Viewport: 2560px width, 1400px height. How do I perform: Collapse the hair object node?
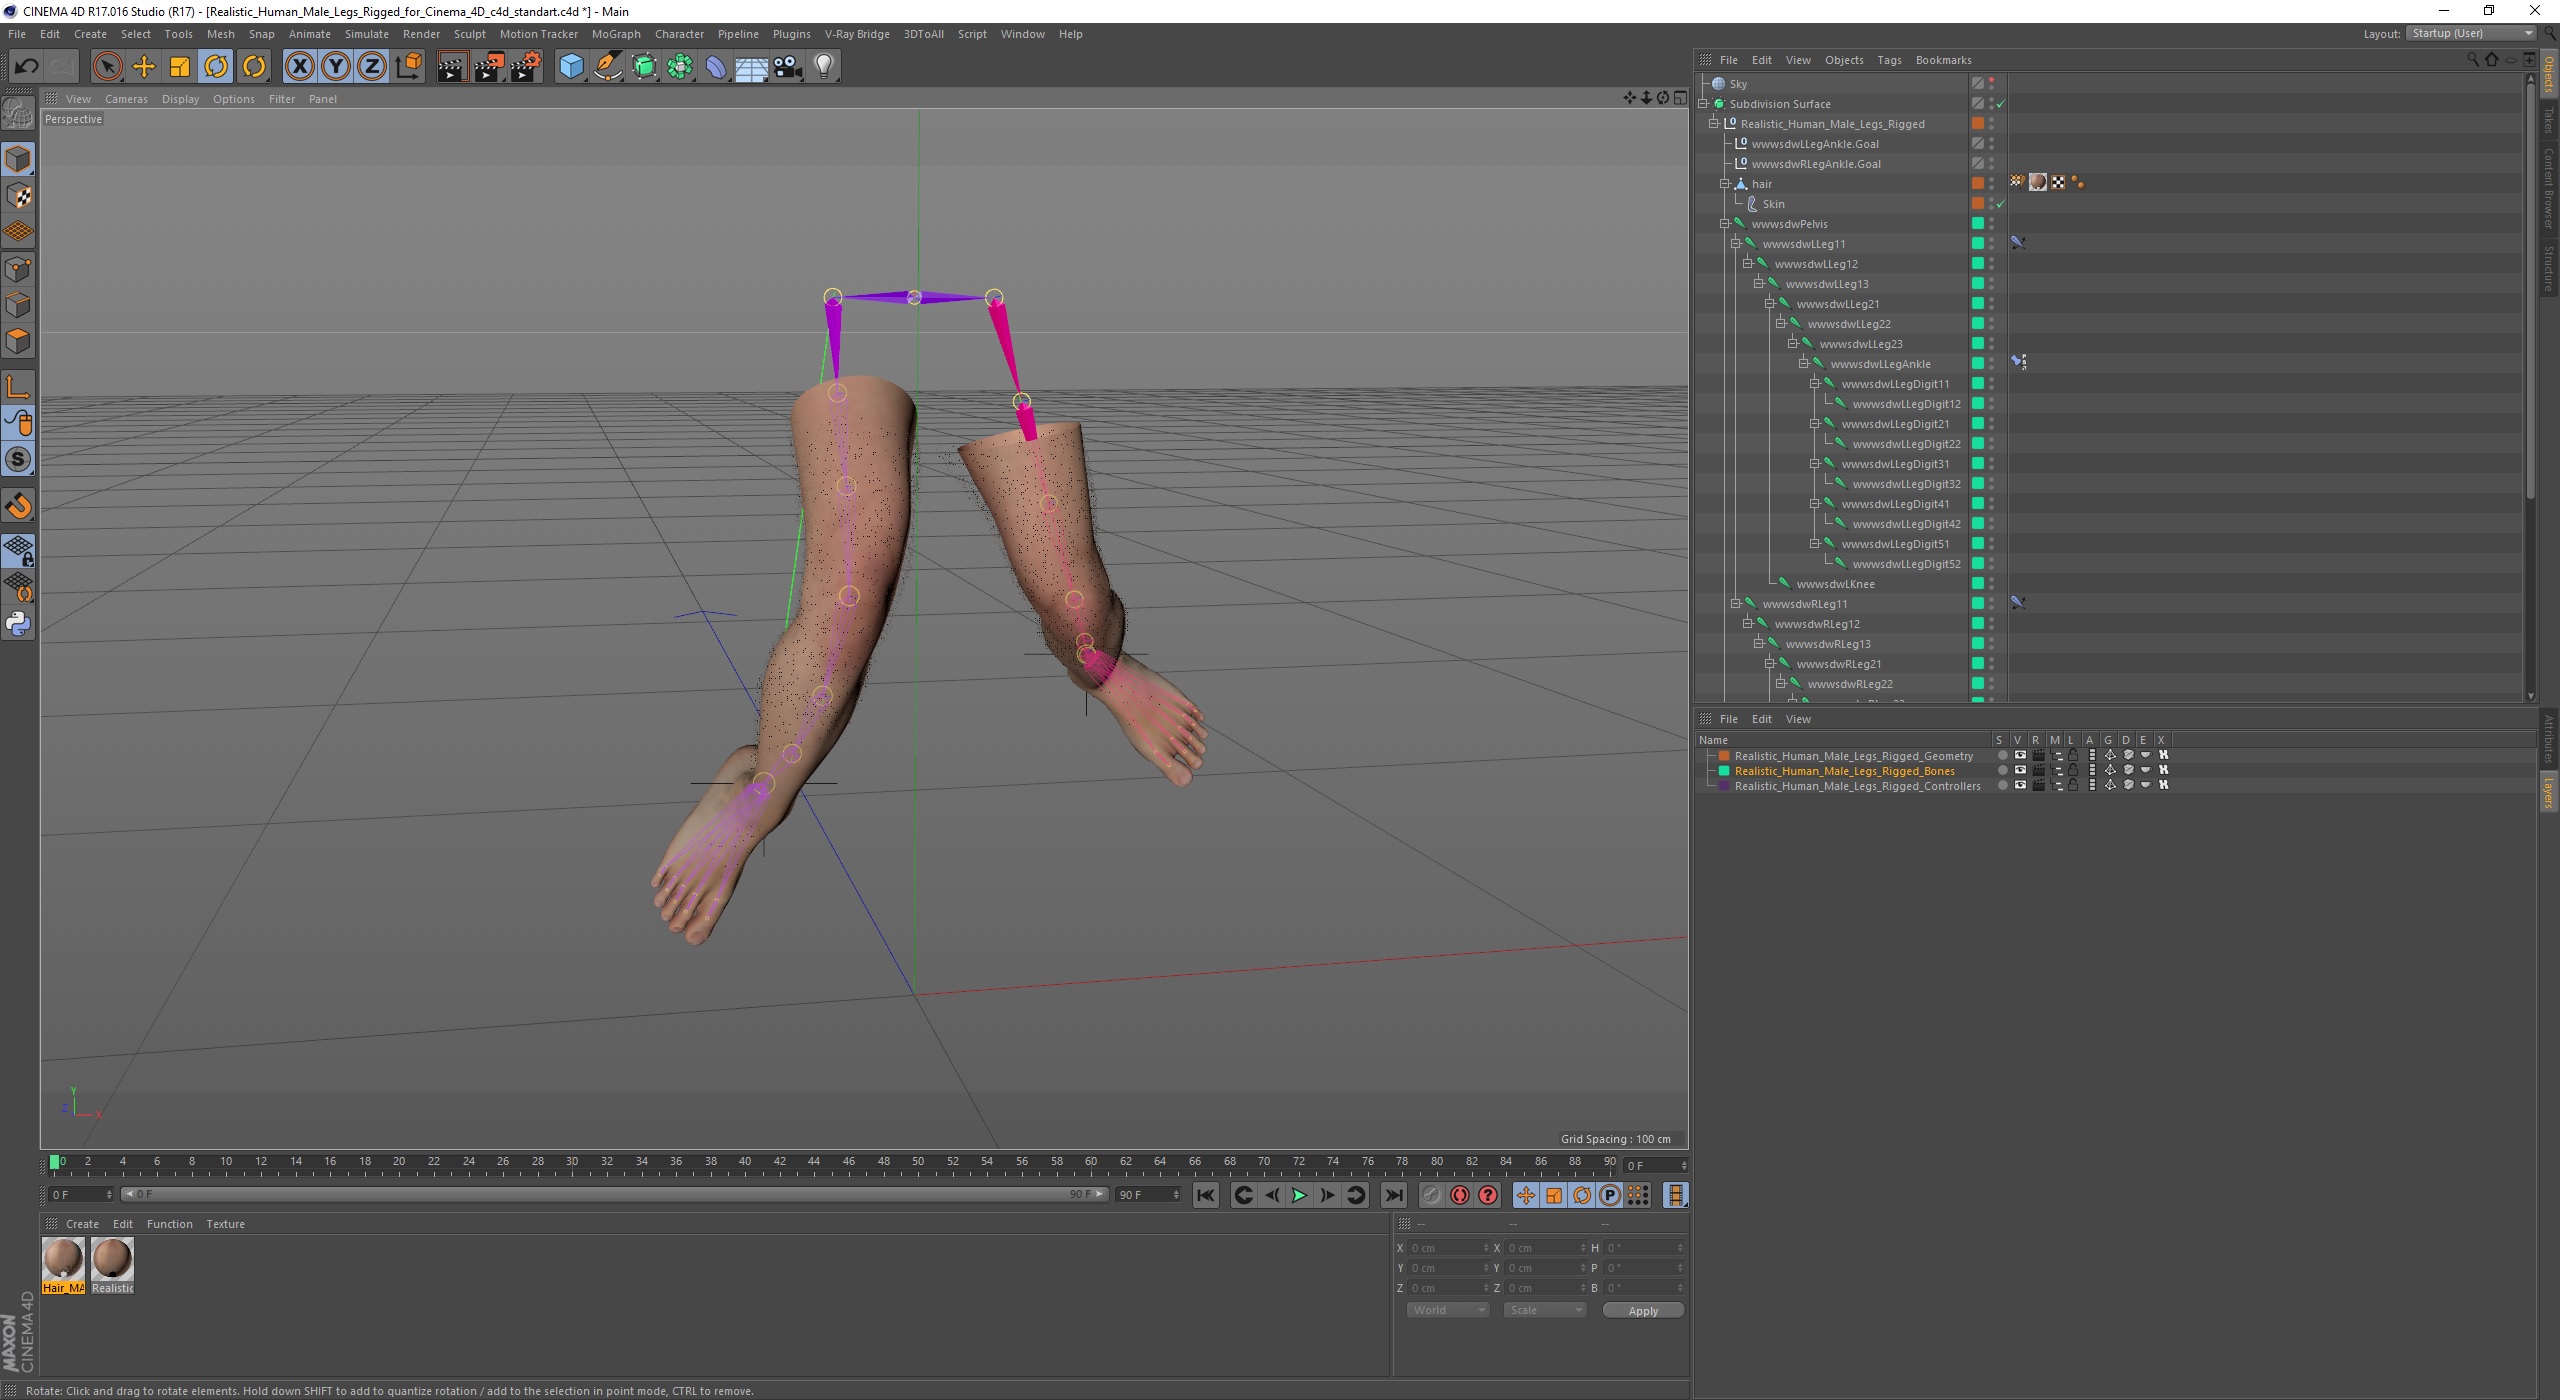[x=1726, y=184]
